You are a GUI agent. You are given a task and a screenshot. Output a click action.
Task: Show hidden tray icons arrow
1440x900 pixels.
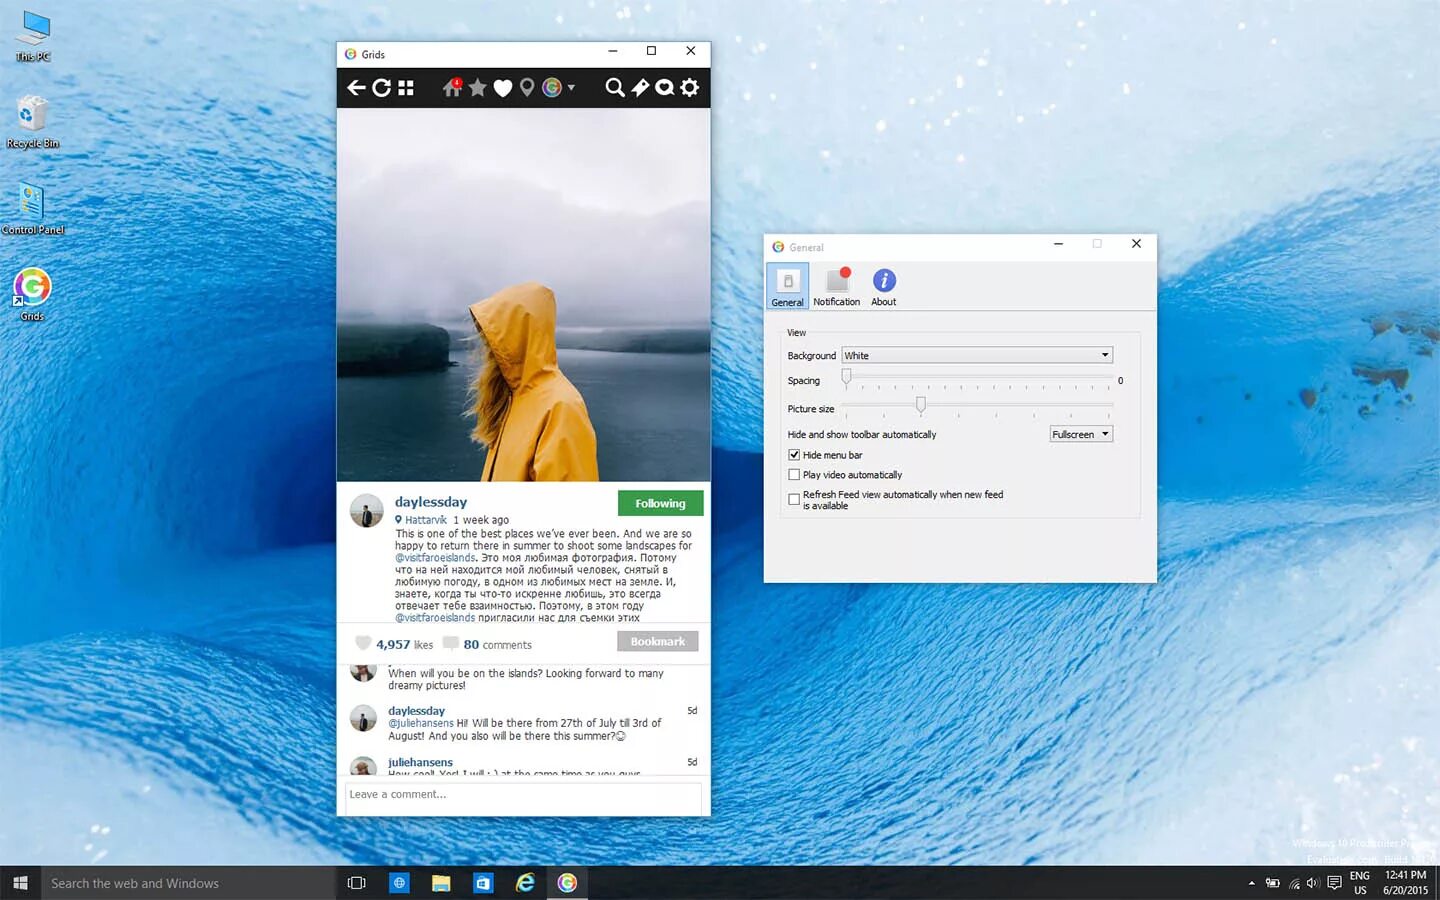(x=1251, y=883)
